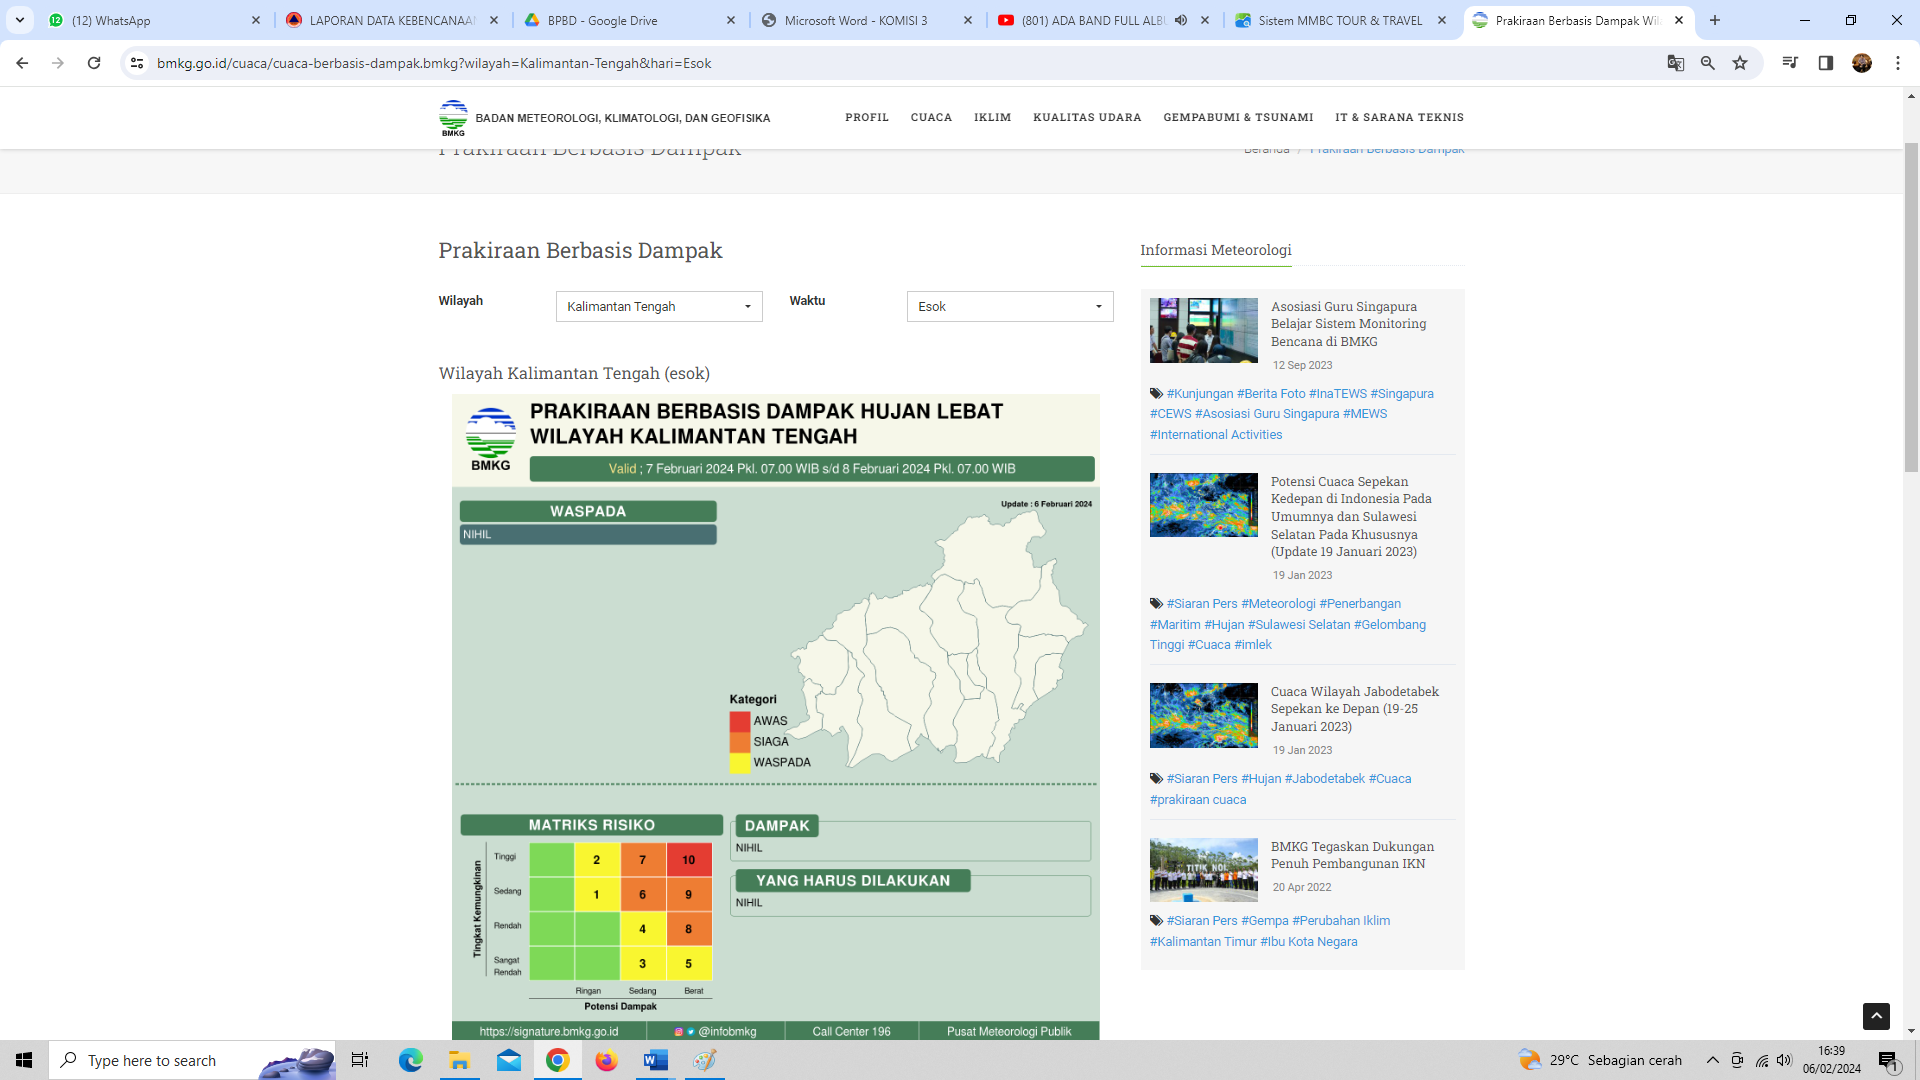Close the WhatsApp tab

tap(256, 20)
